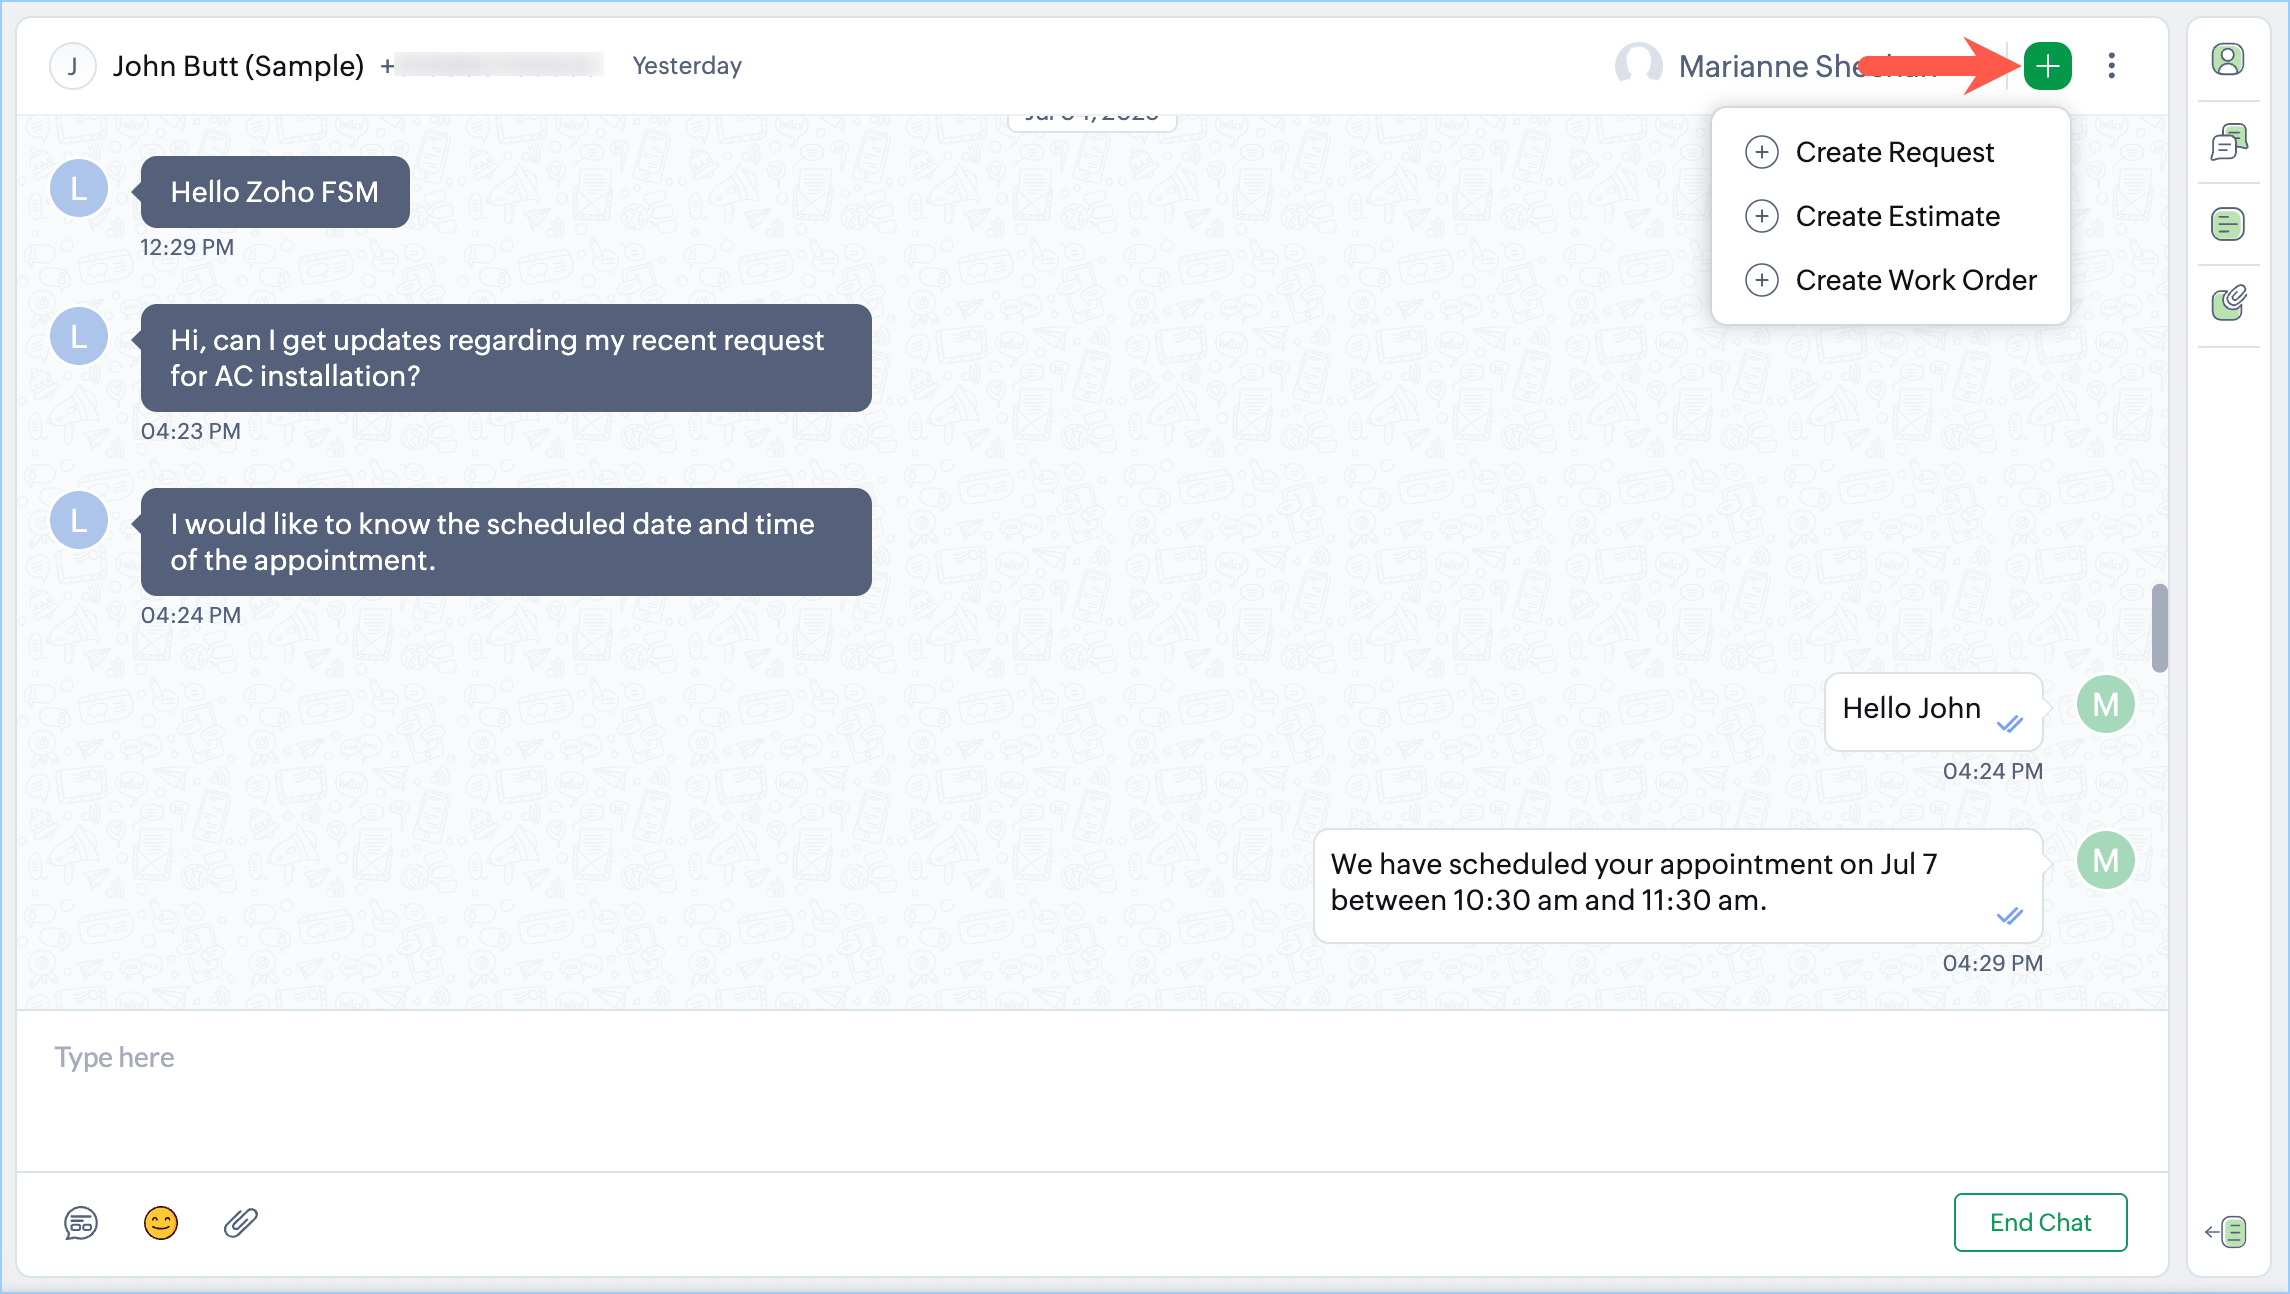Select Create Work Order menu option

(x=1914, y=280)
